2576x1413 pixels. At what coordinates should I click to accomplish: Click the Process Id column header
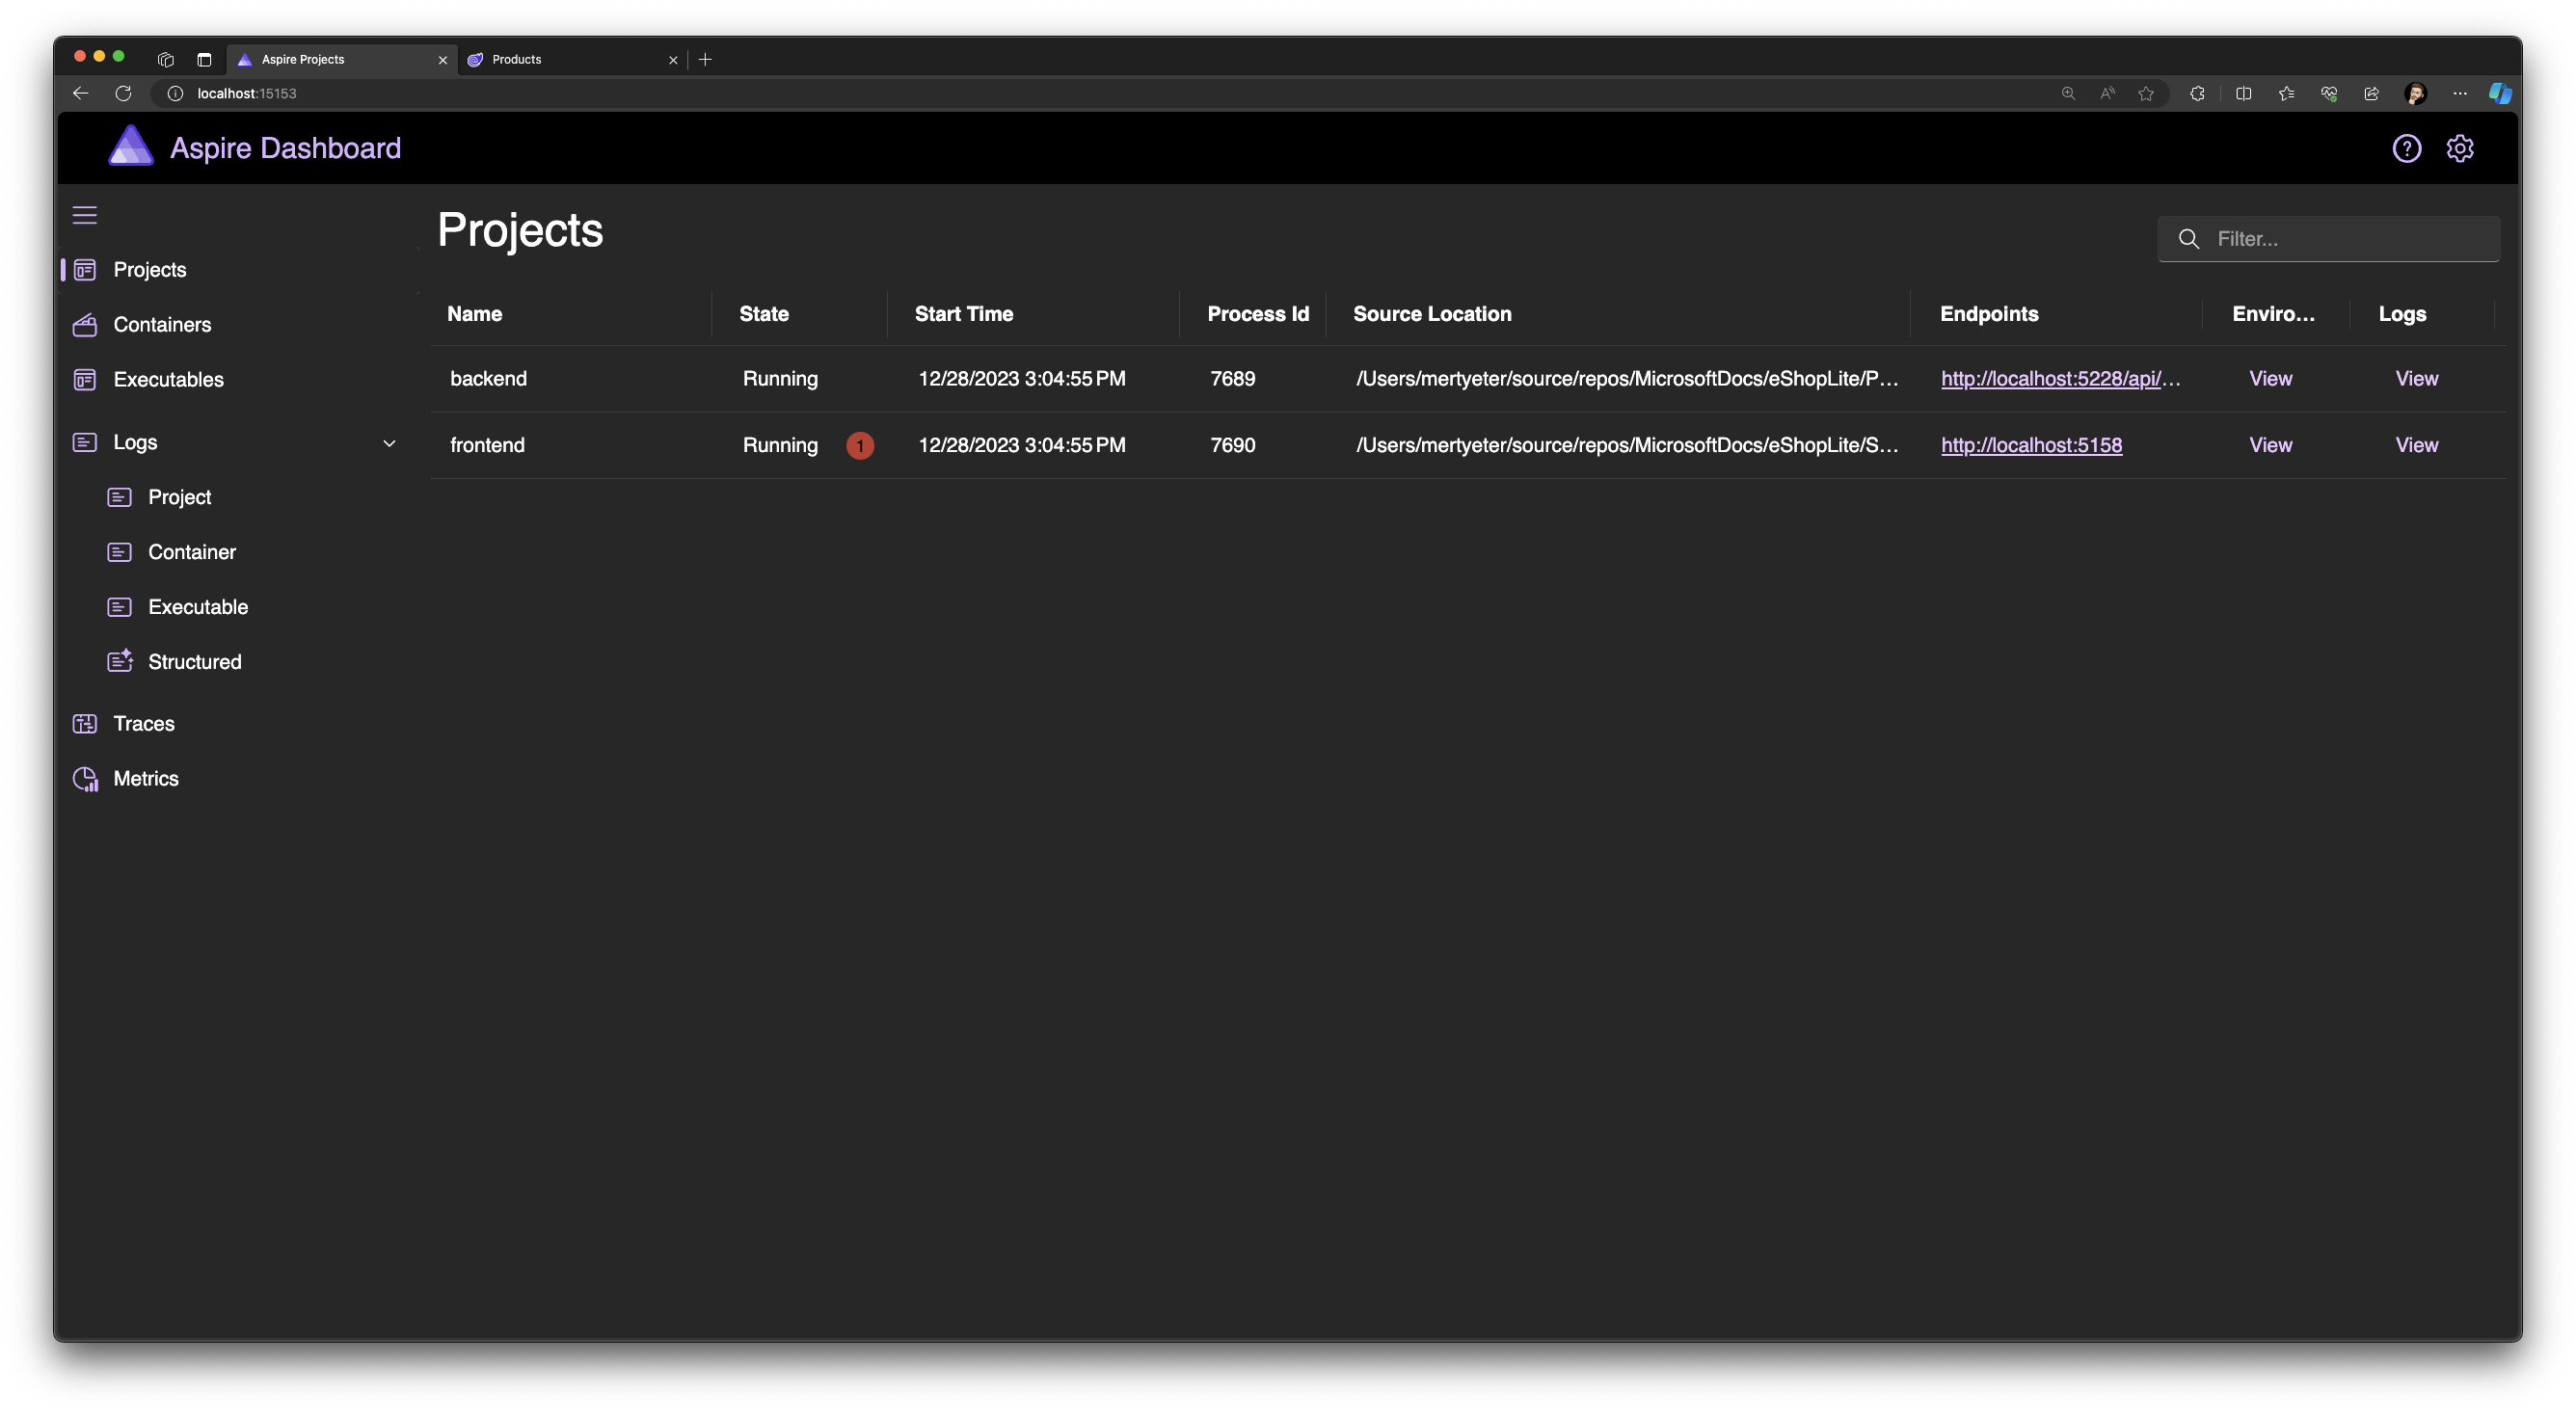click(x=1258, y=314)
